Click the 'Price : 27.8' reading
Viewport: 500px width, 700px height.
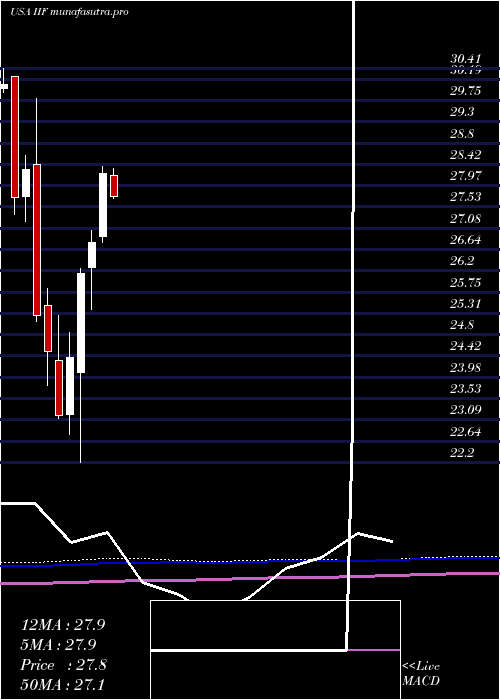pyautogui.click(x=63, y=665)
